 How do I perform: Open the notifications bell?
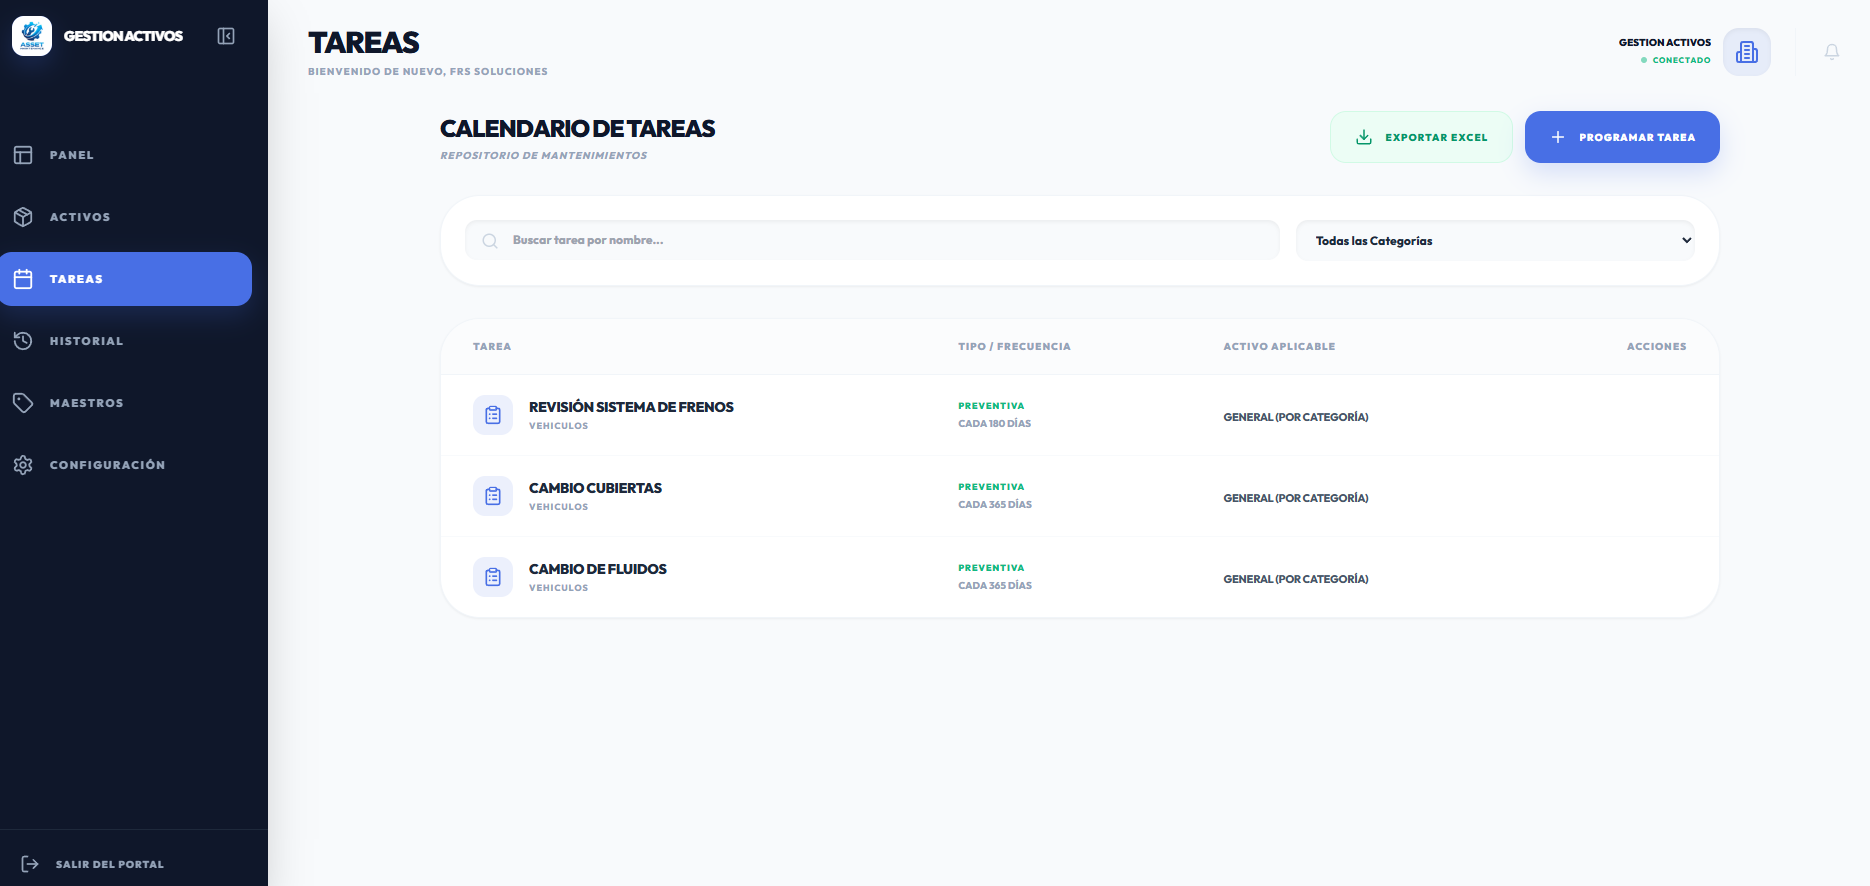(1831, 52)
